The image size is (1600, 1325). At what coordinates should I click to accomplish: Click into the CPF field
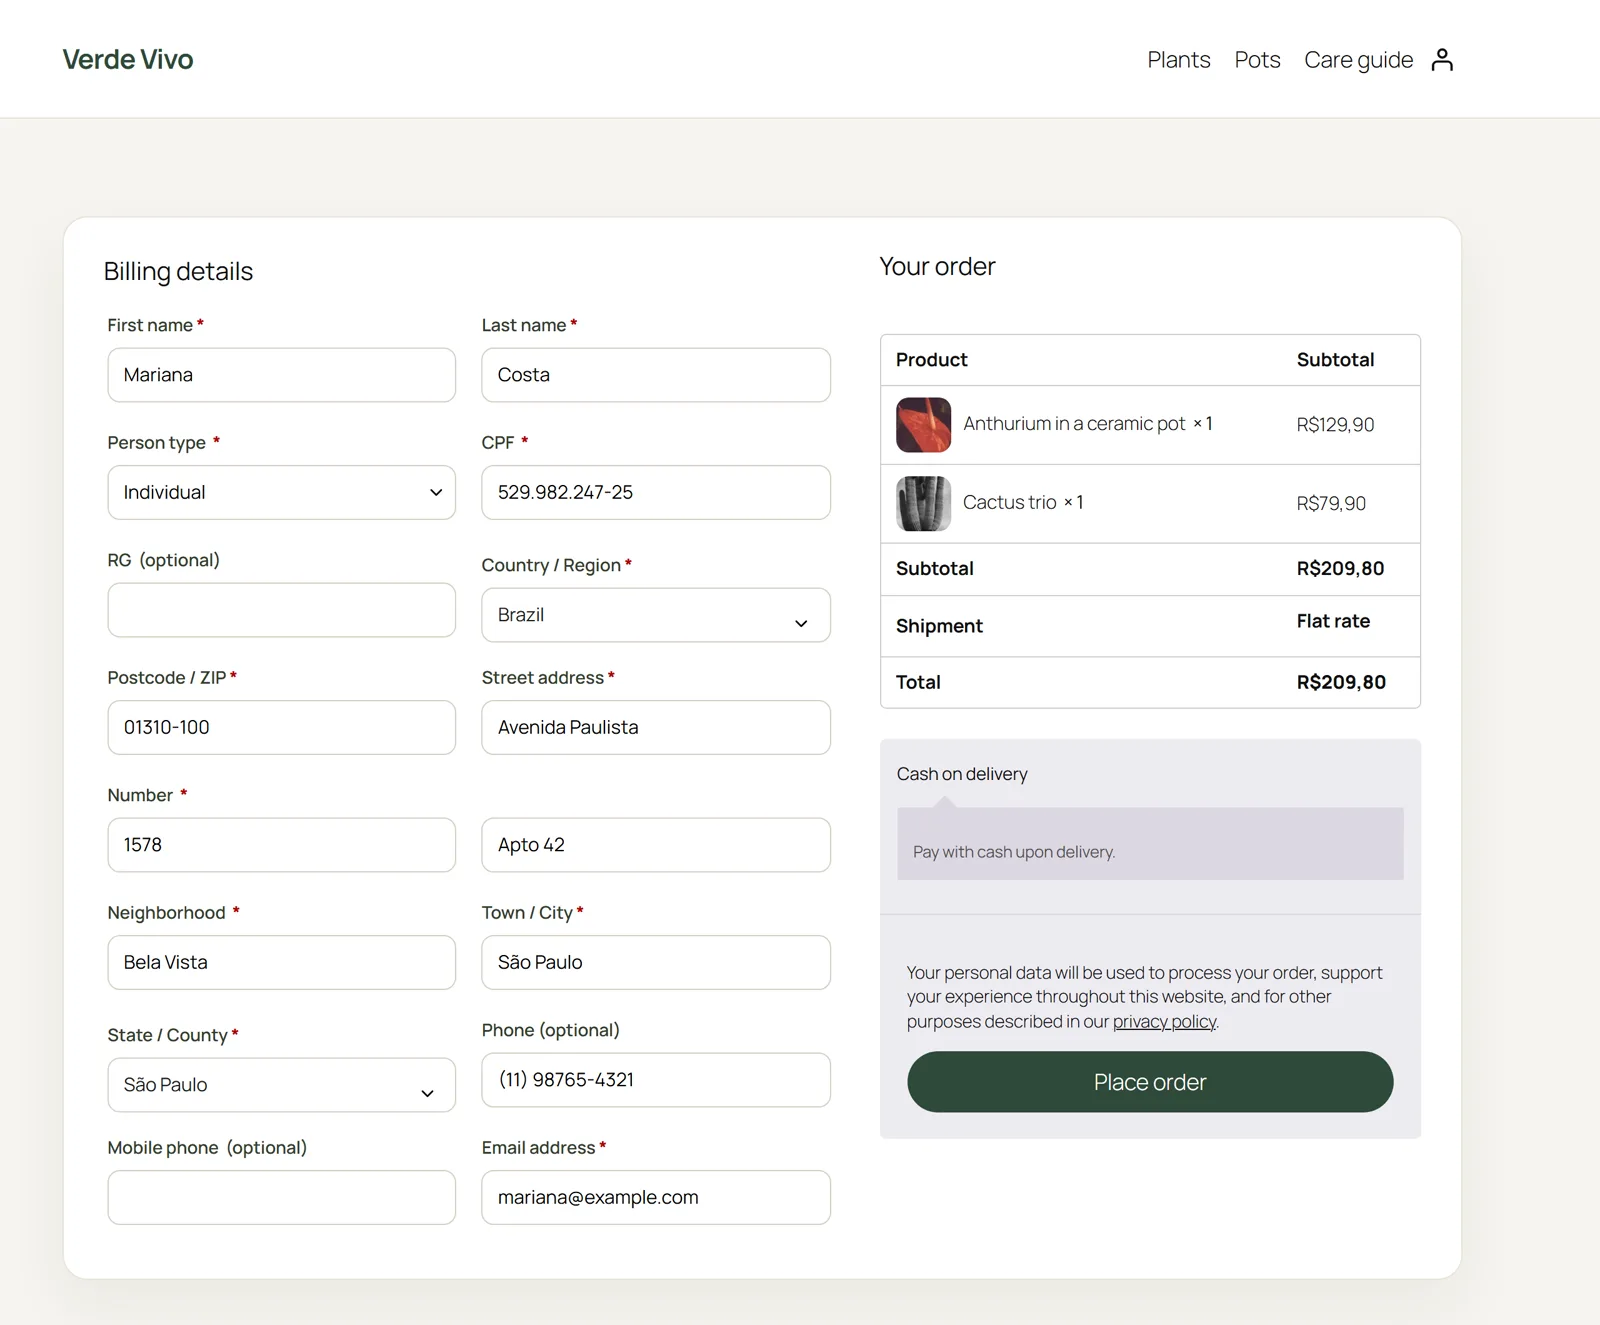(656, 492)
